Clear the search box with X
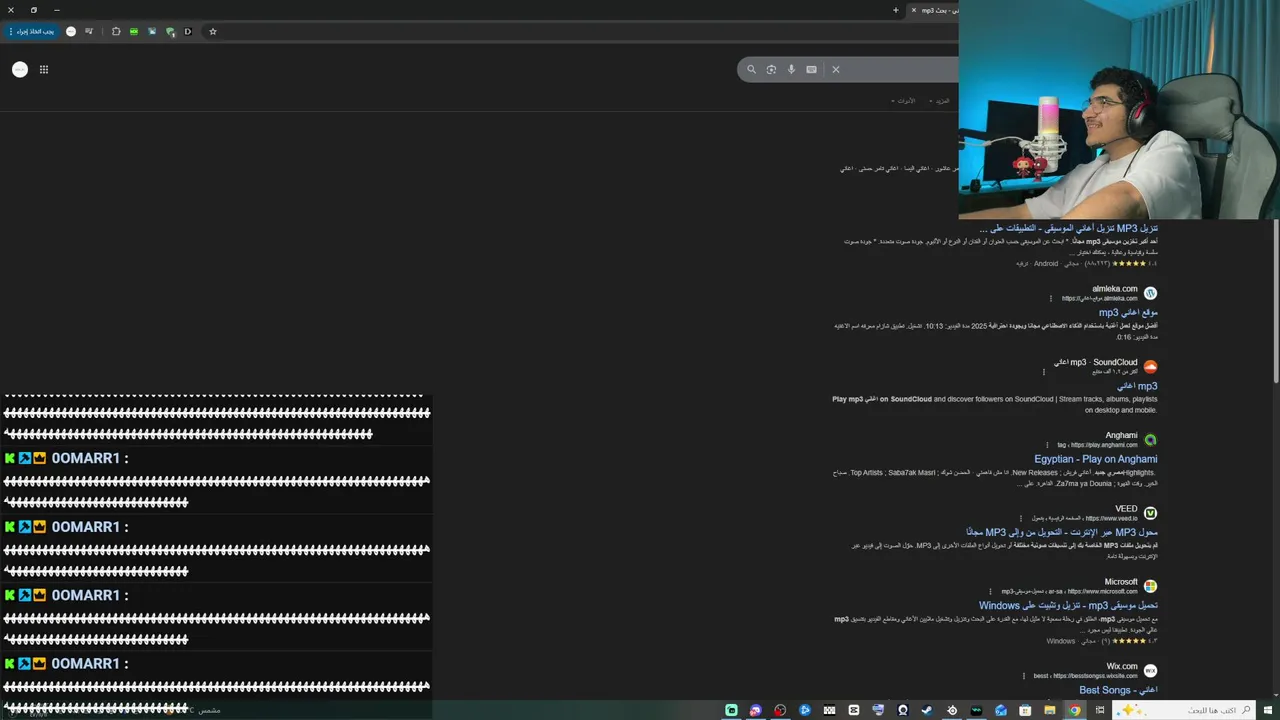The width and height of the screenshot is (1280, 720). coord(836,69)
